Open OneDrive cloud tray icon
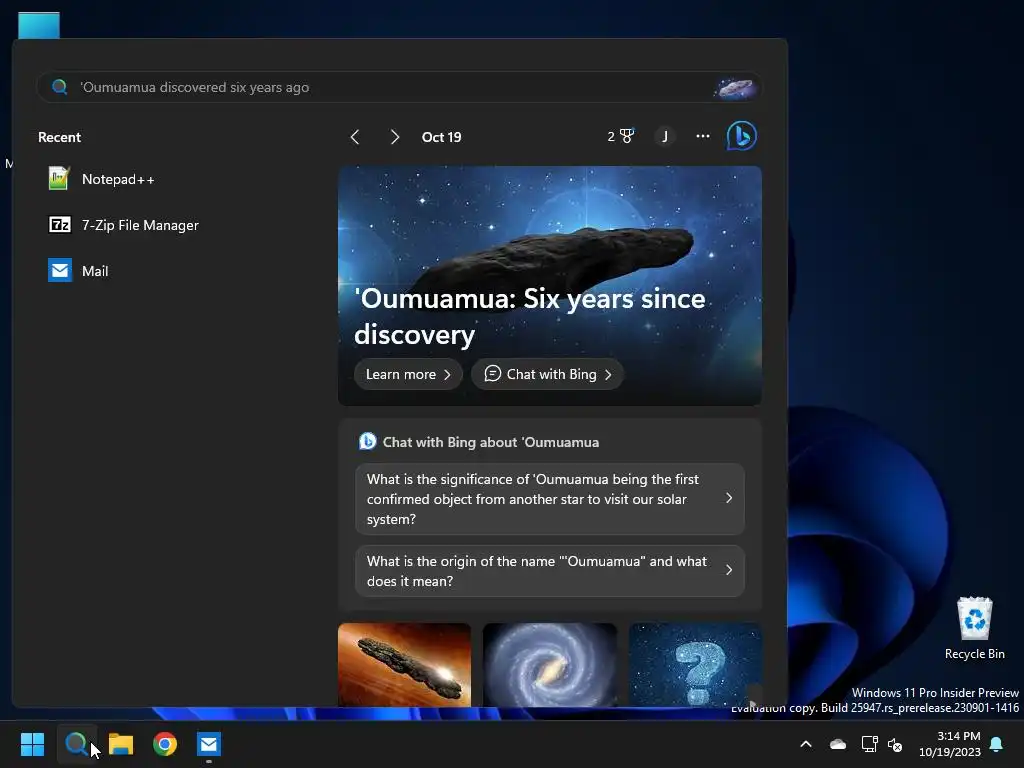Viewport: 1024px width, 768px height. 838,744
